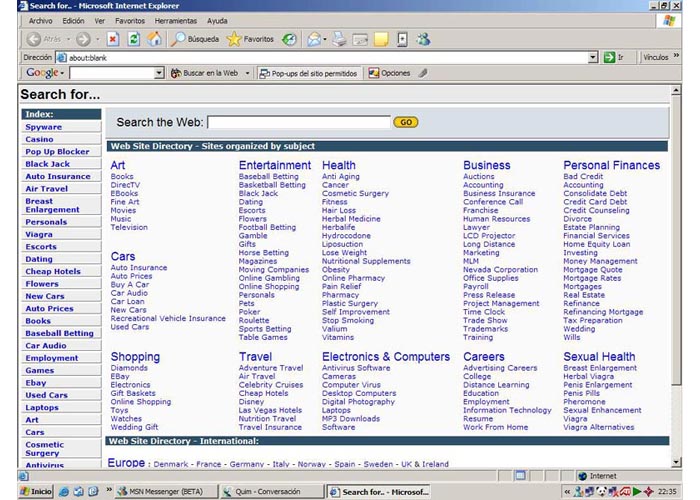Switch to MSN Messenger (BETA) taskbar item
The image size is (700, 500).
point(166,492)
